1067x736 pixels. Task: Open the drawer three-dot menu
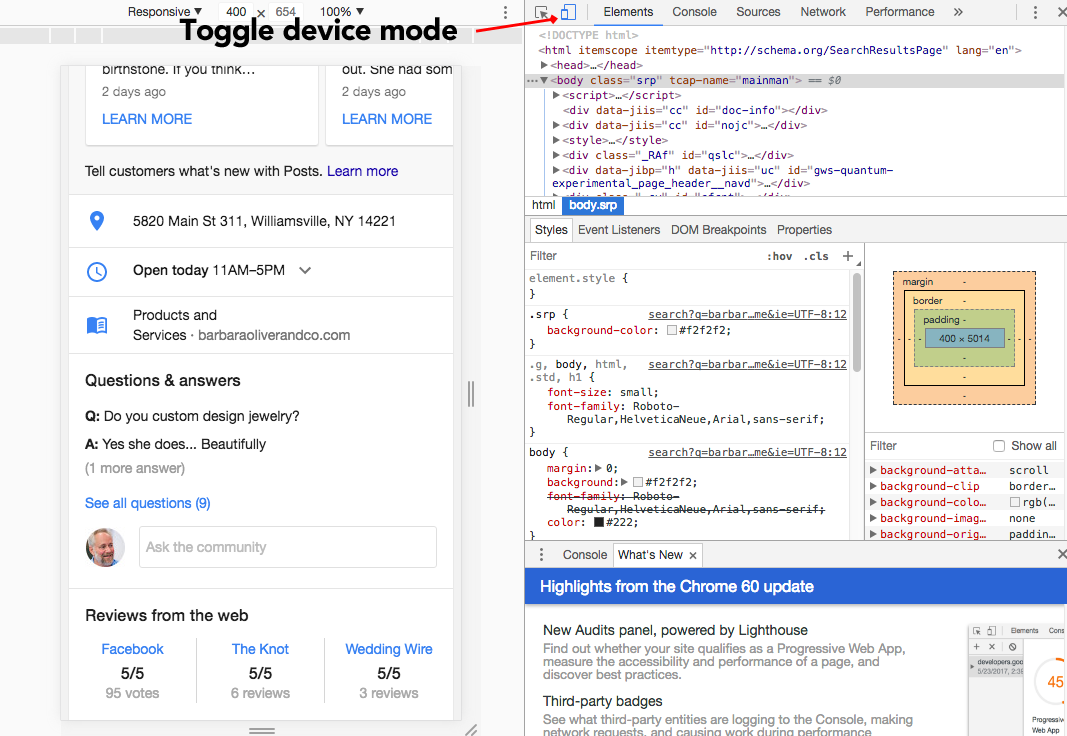pos(541,554)
